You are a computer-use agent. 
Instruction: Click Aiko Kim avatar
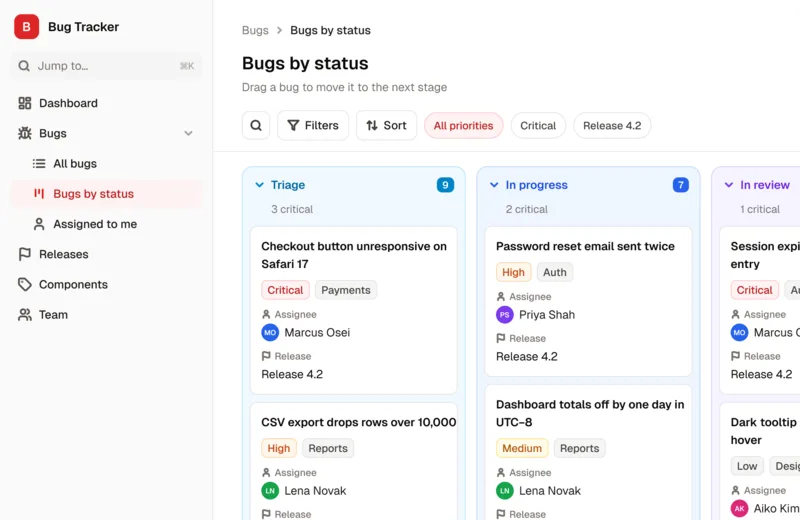coord(739,509)
